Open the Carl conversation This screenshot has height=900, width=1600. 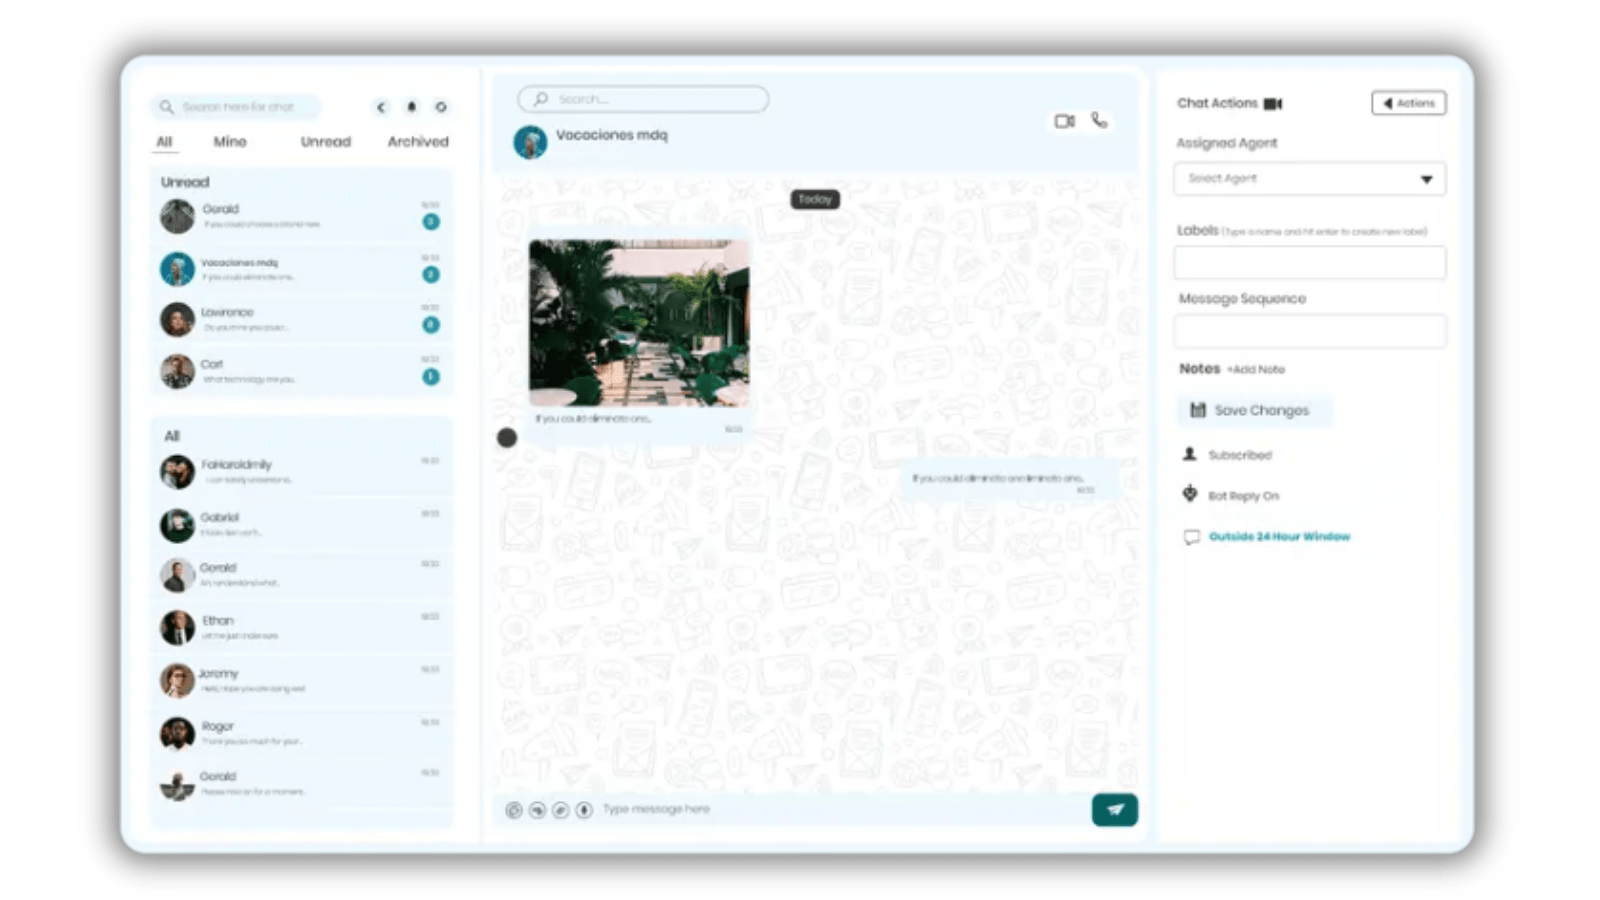[x=301, y=372]
